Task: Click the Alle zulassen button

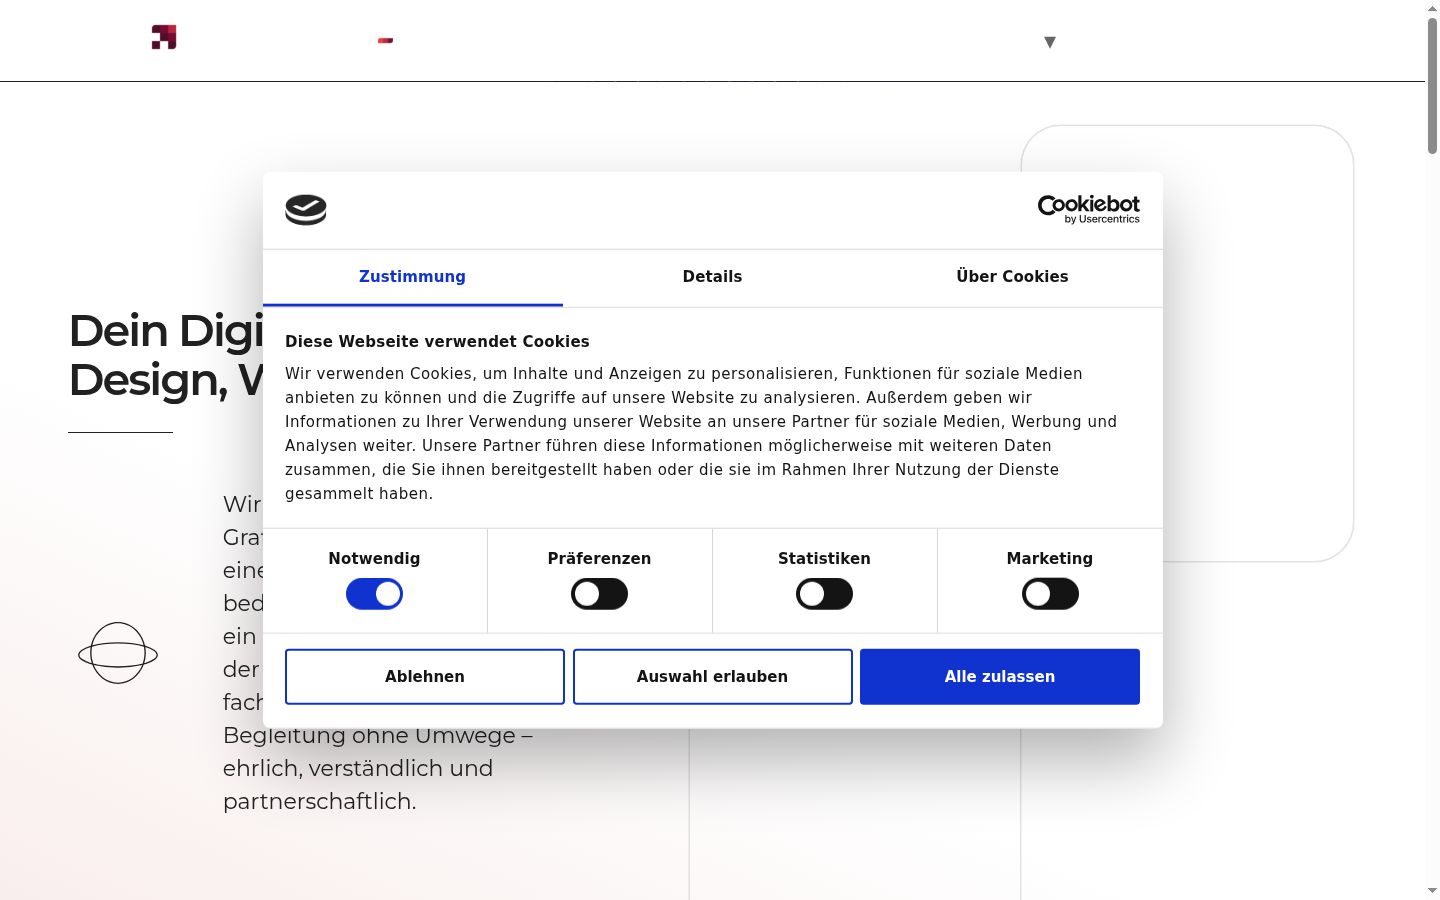Action: click(x=1000, y=677)
